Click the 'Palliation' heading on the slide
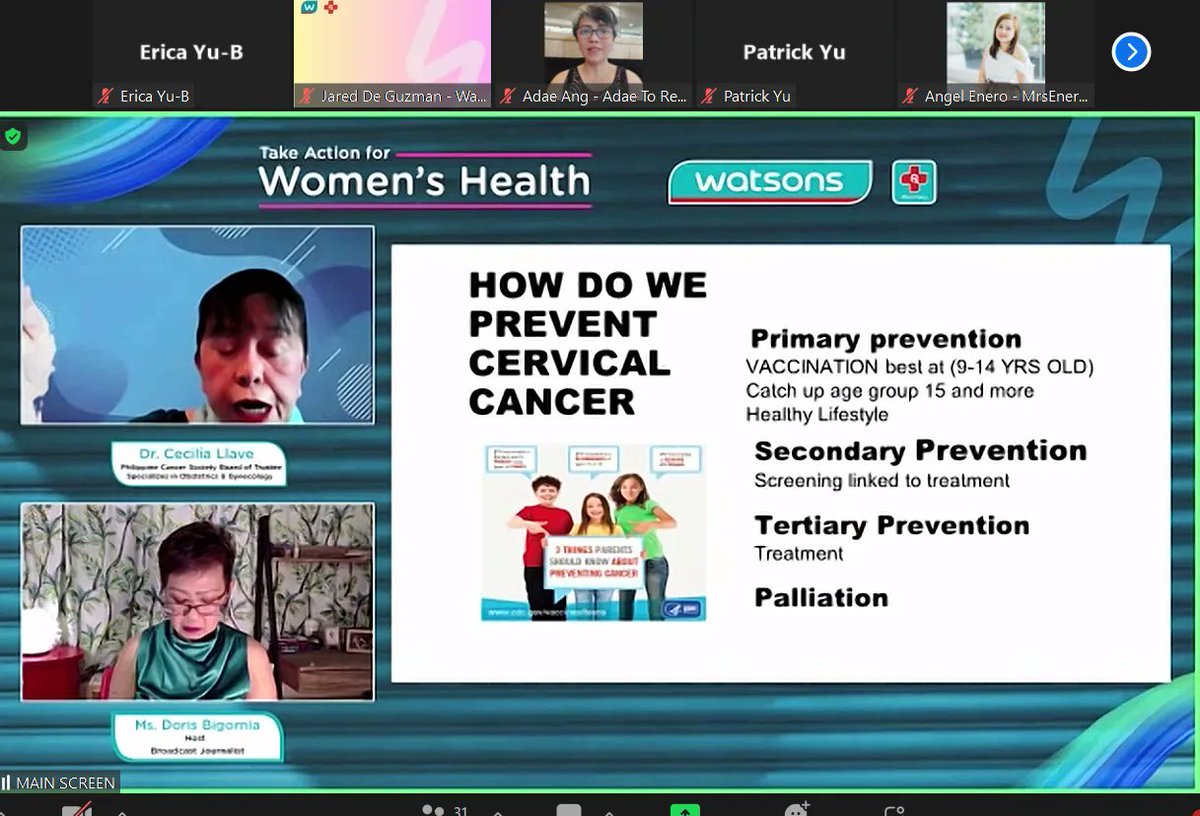 (x=821, y=598)
